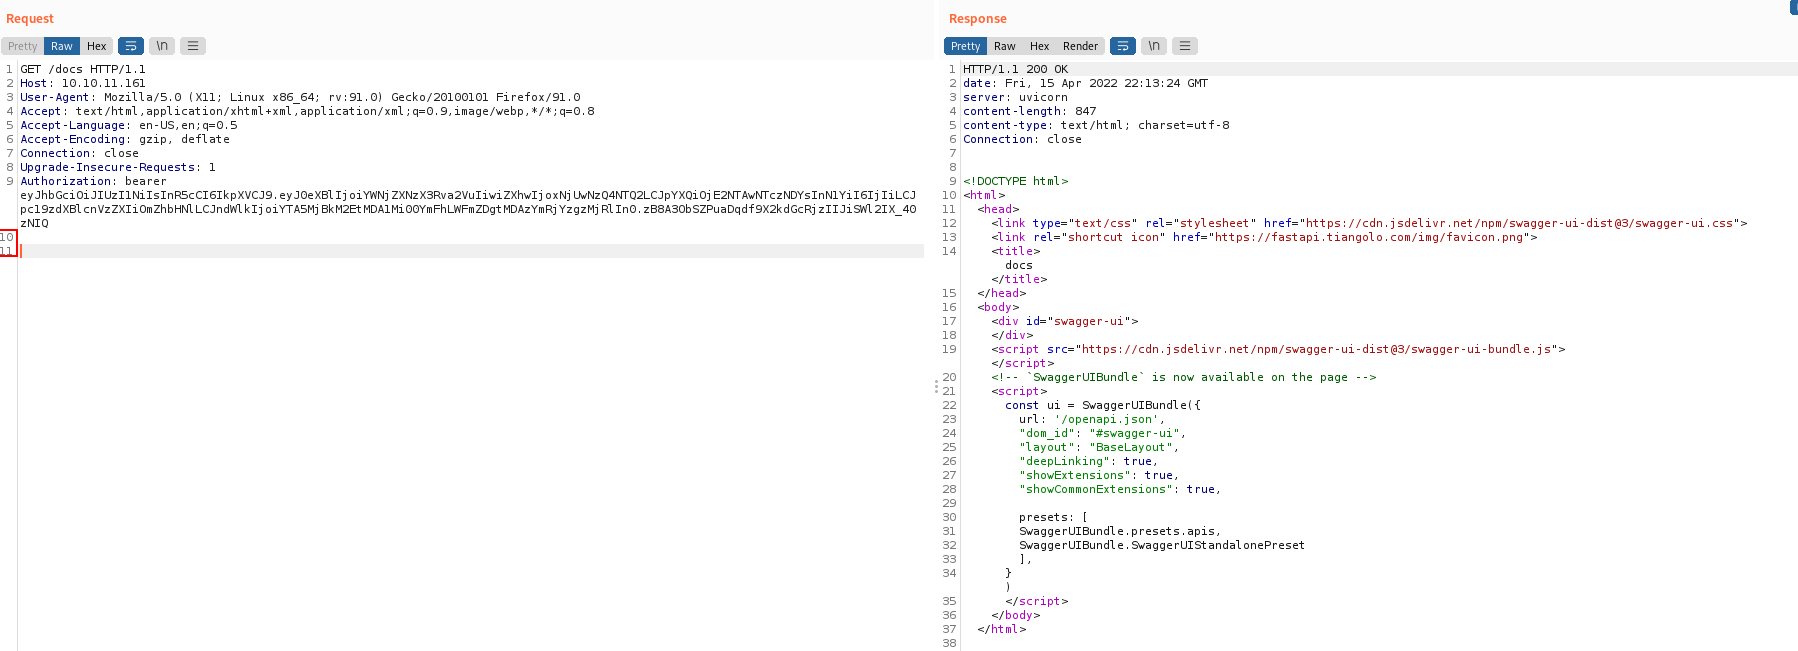The width and height of the screenshot is (1798, 651).
Task: Click the swagger-ui.css stylesheet link line
Action: pyautogui.click(x=1369, y=224)
